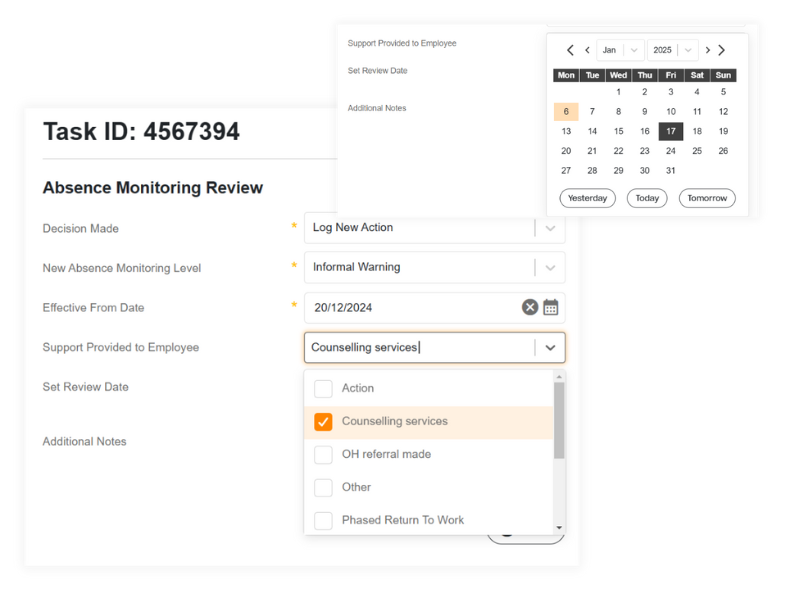Choose date 12 in the calendar
The height and width of the screenshot is (600, 800).
tap(723, 112)
